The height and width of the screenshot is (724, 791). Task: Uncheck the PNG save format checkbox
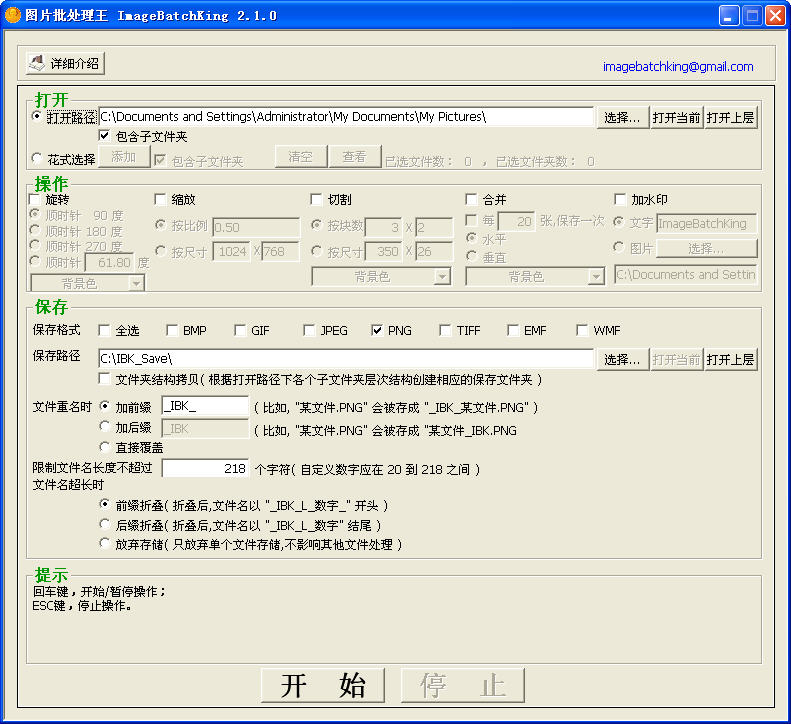[x=377, y=330]
